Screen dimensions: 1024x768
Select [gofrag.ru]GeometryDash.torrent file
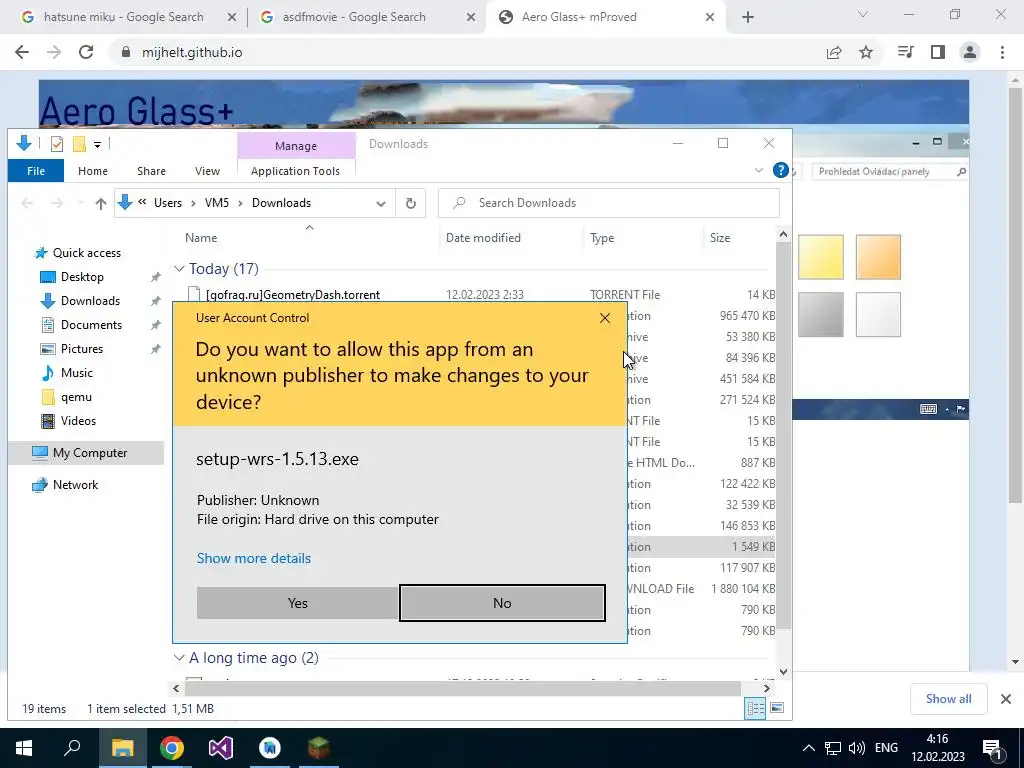[x=293, y=295]
